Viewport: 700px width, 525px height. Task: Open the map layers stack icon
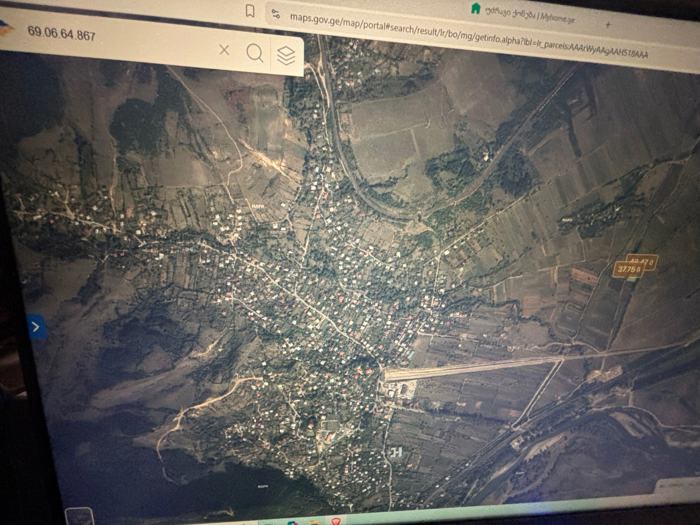point(286,56)
